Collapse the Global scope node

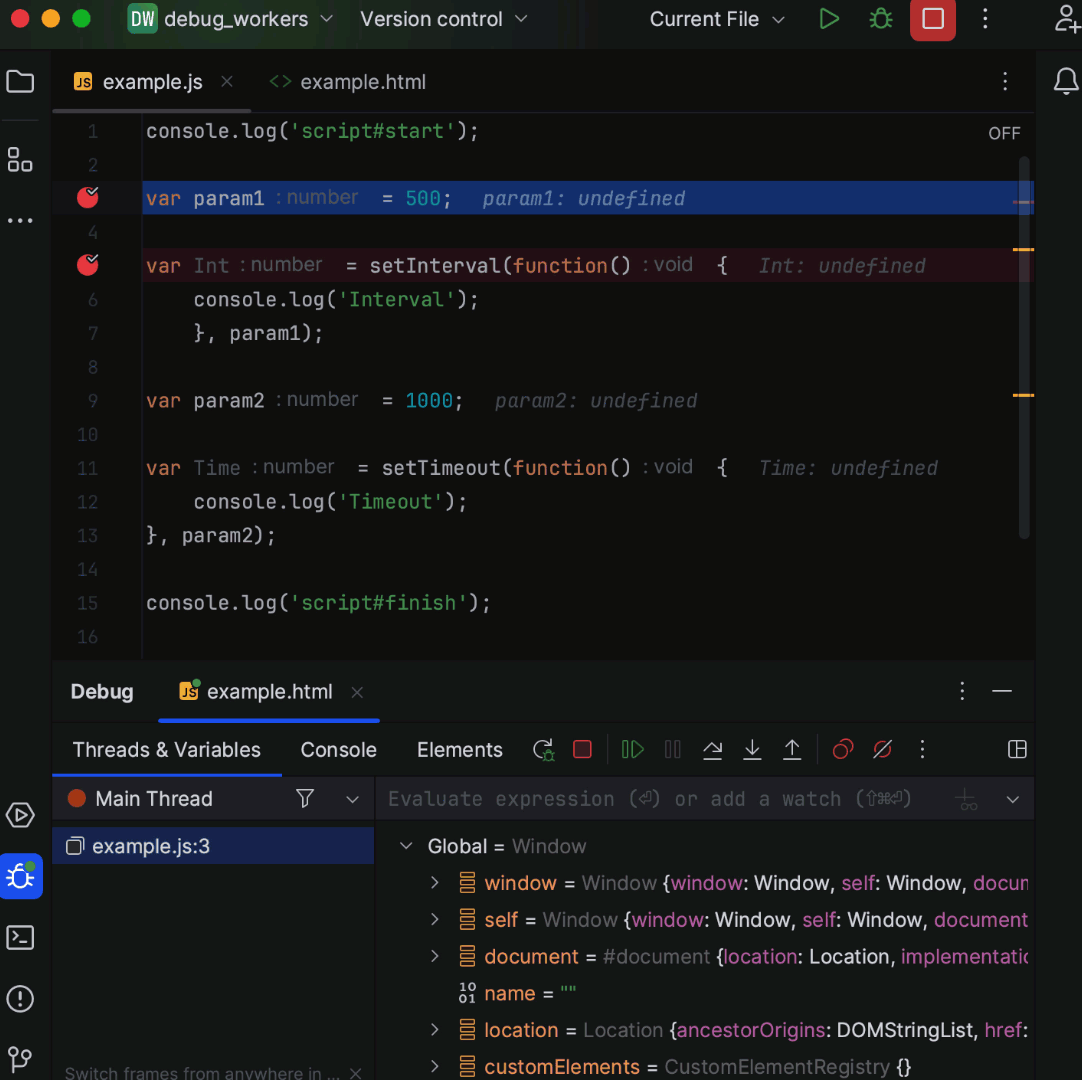406,846
